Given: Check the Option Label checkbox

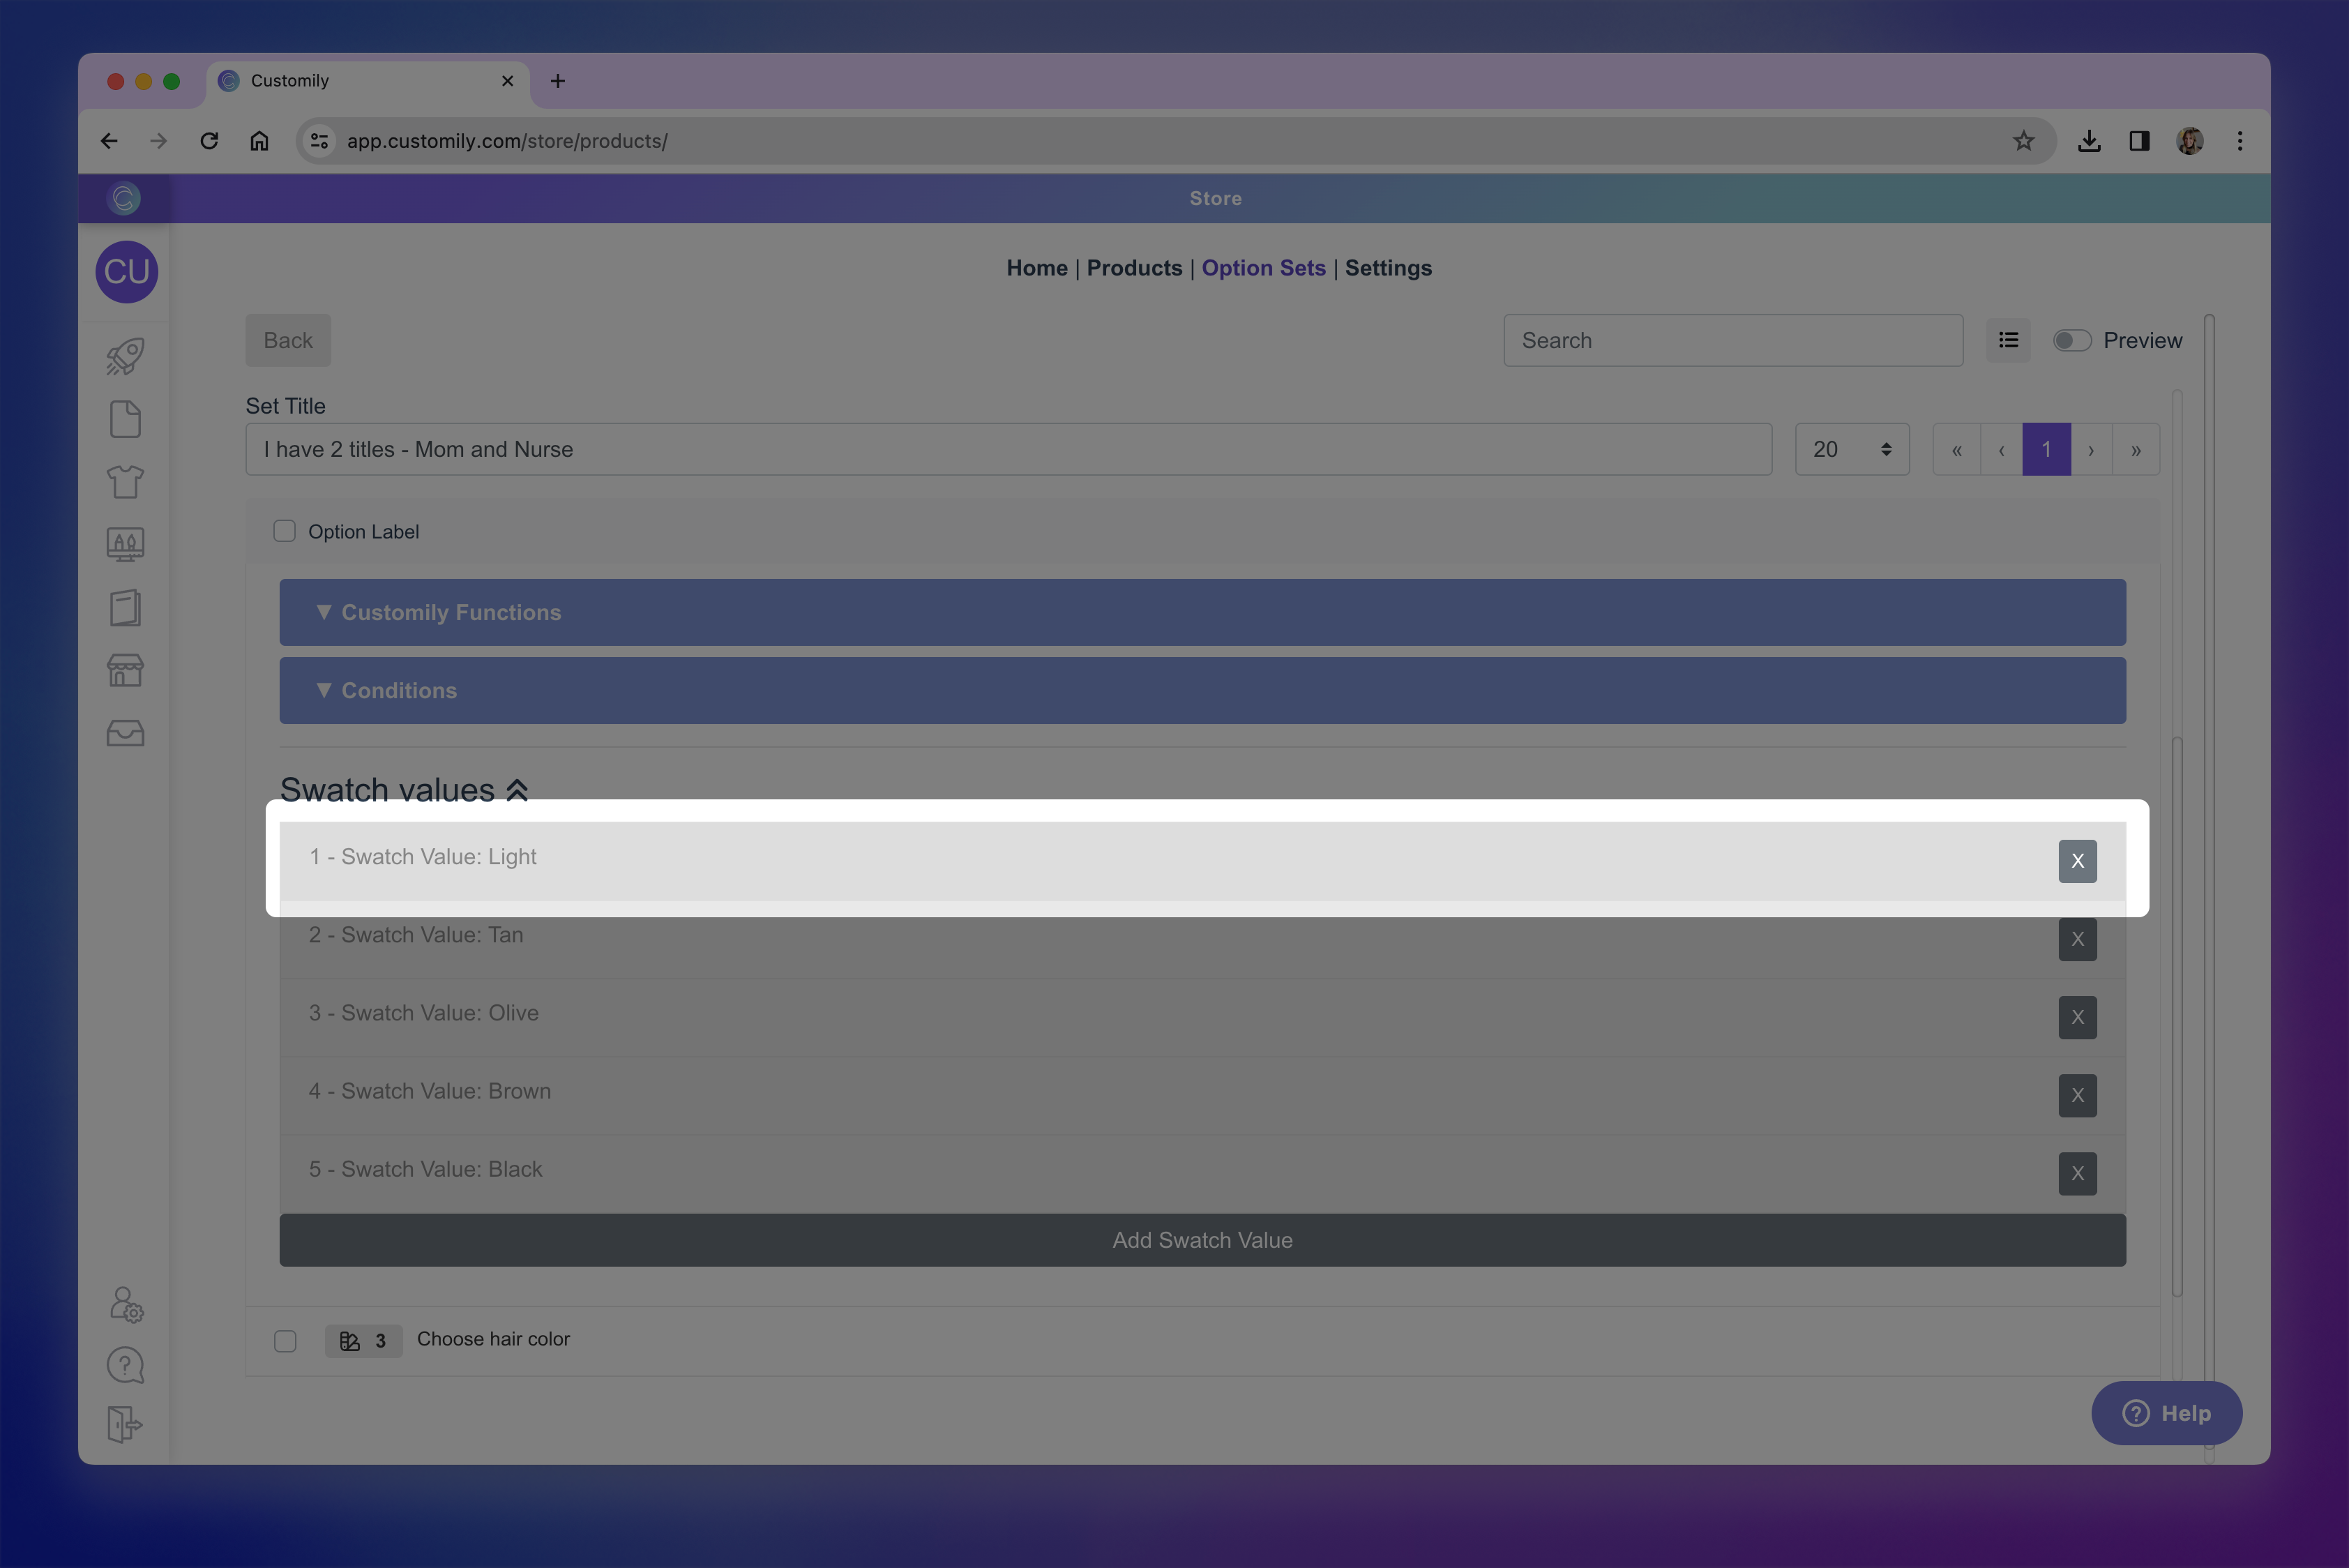Looking at the screenshot, I should click(x=285, y=531).
